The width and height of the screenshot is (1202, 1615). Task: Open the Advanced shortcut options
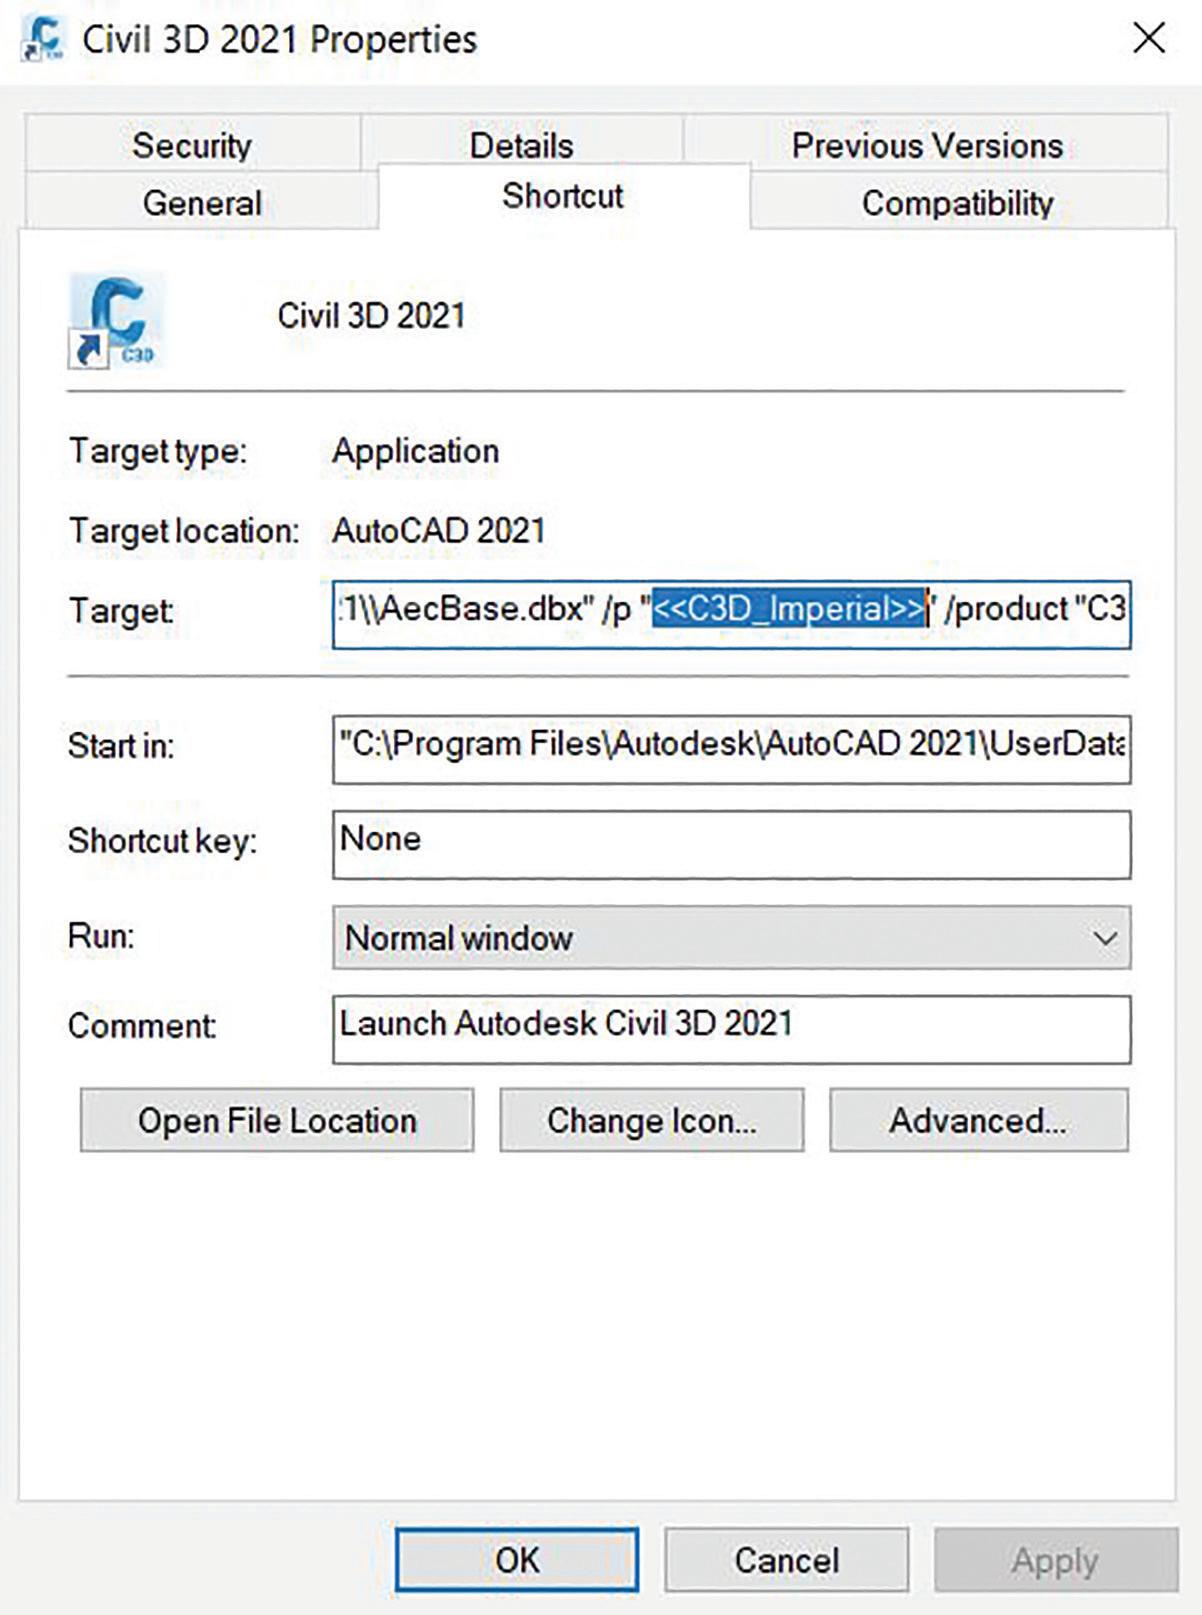click(x=979, y=1120)
